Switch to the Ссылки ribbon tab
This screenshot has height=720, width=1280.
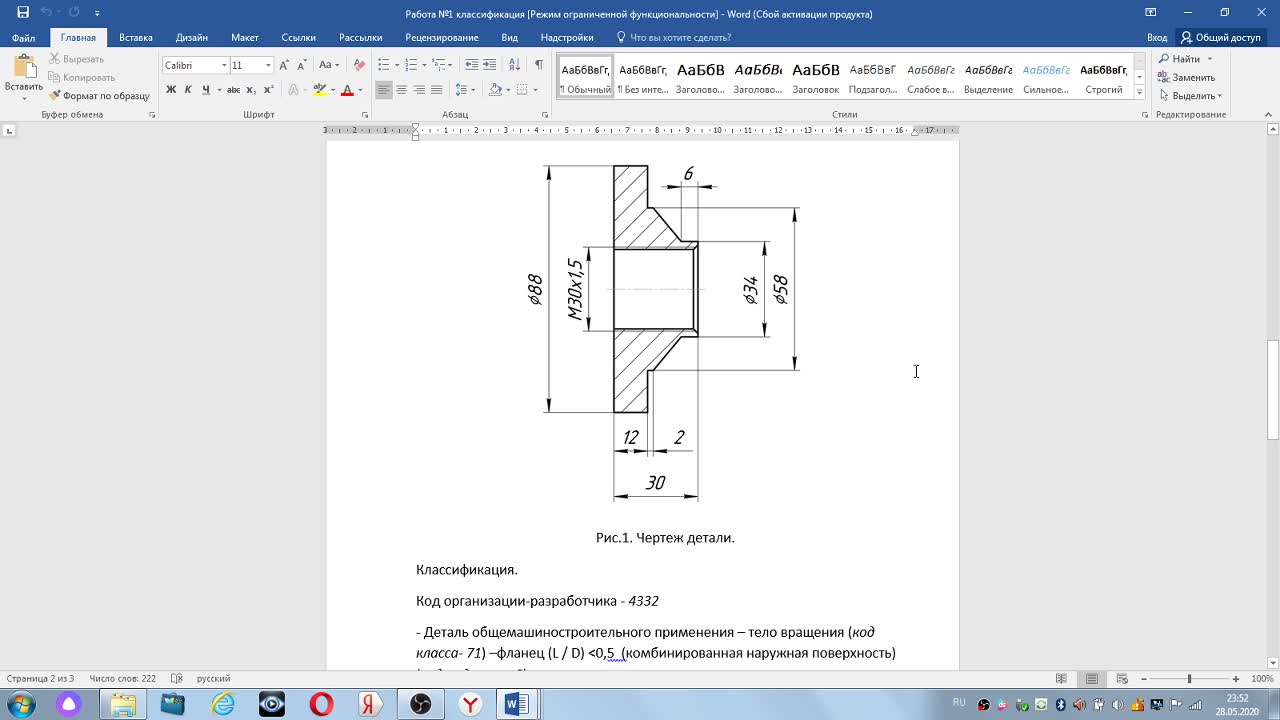tap(298, 38)
